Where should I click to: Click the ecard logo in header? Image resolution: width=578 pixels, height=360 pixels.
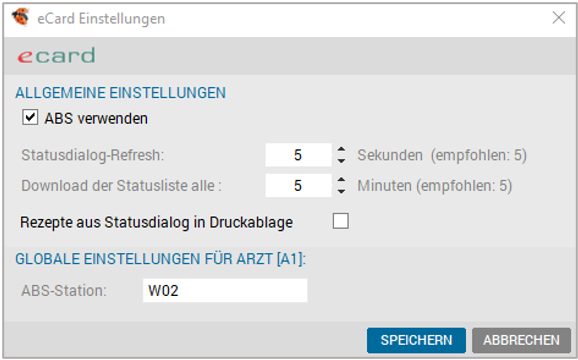tap(56, 55)
